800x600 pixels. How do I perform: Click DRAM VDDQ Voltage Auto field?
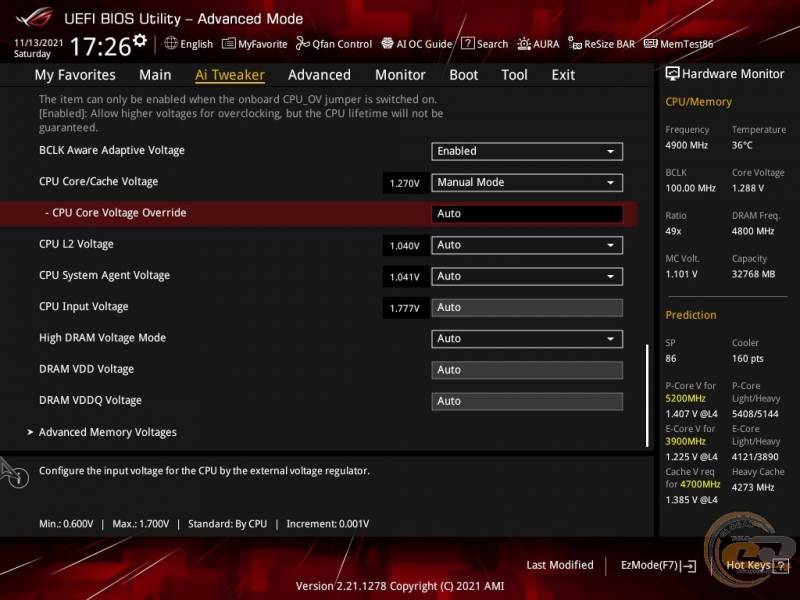pyautogui.click(x=527, y=402)
